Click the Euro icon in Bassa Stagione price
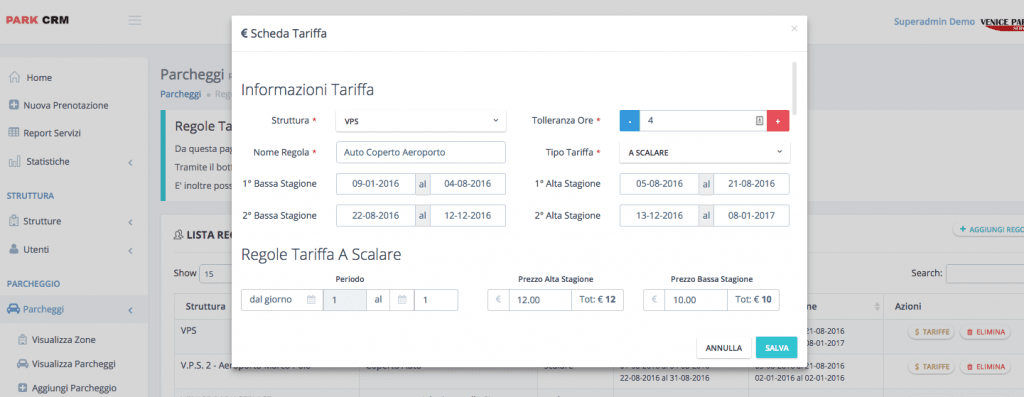This screenshot has width=1024, height=397. 654,300
